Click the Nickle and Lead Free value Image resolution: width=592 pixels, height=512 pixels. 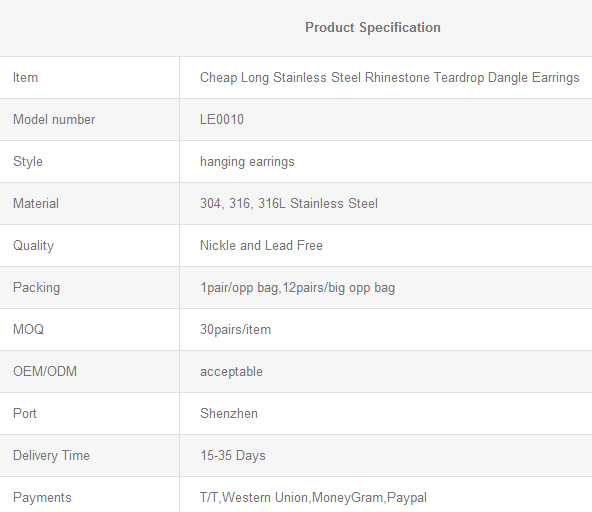click(261, 245)
